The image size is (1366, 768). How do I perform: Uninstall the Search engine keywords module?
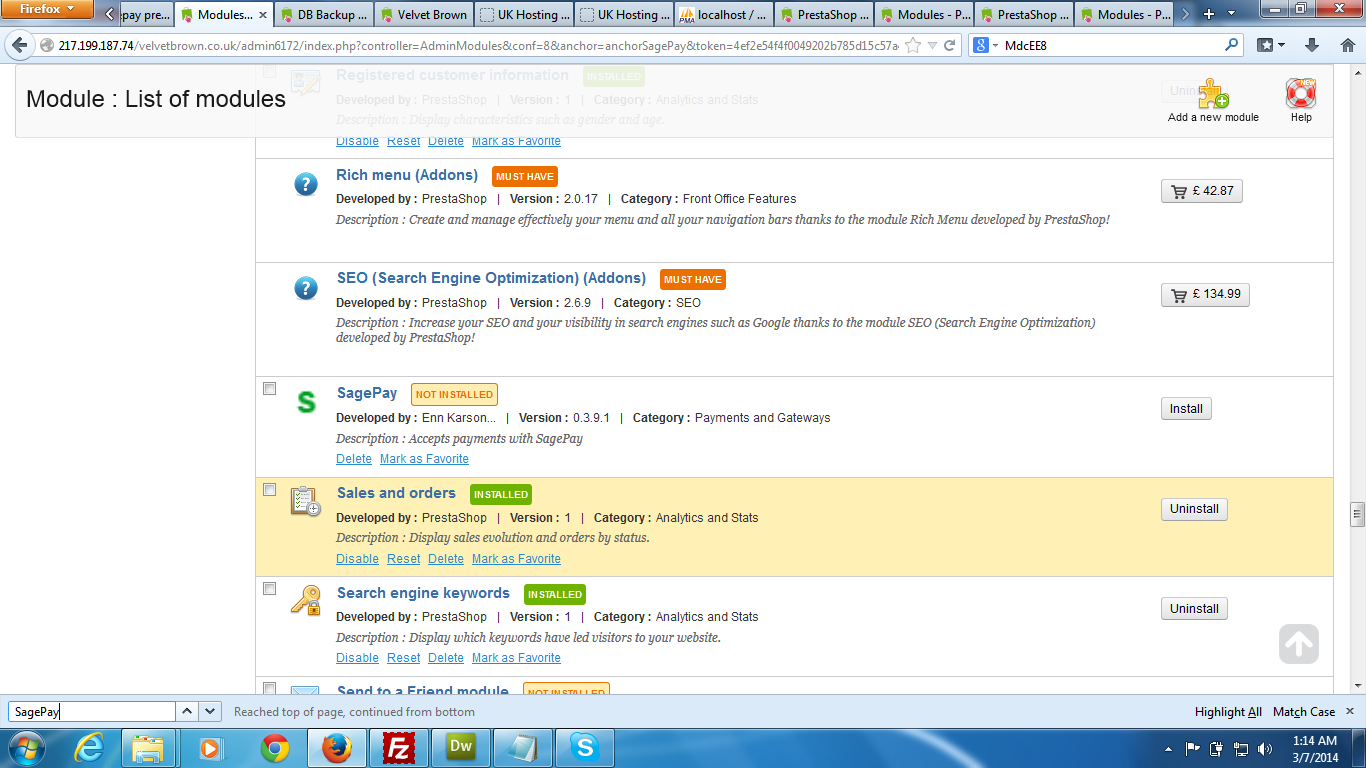click(1194, 609)
